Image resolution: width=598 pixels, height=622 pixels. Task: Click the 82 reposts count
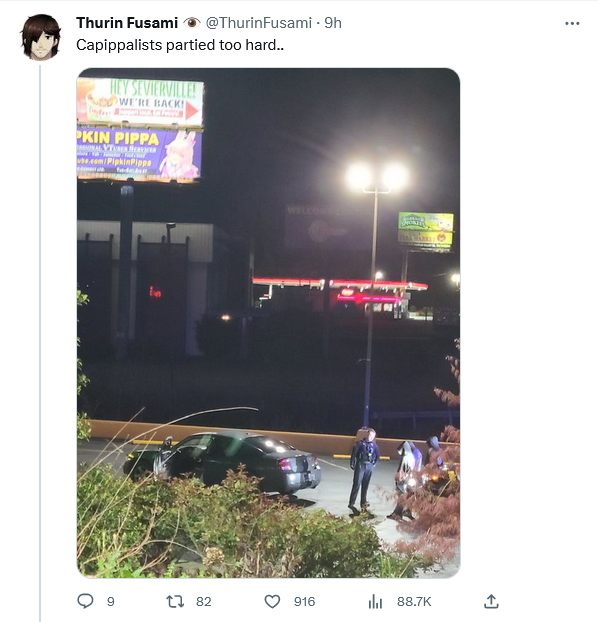click(204, 601)
